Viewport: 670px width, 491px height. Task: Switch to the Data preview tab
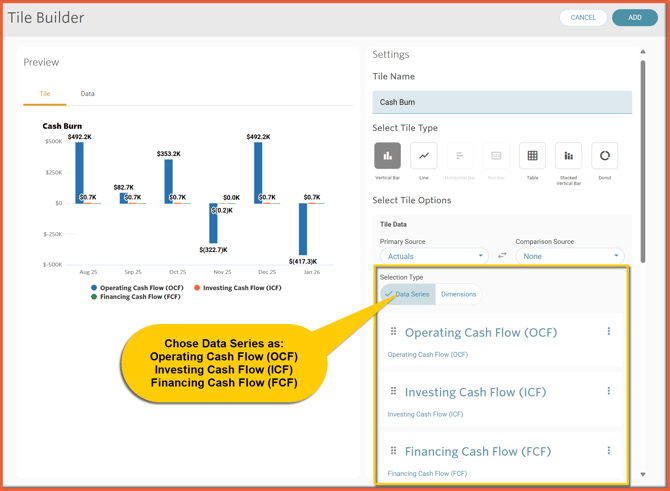pos(88,94)
